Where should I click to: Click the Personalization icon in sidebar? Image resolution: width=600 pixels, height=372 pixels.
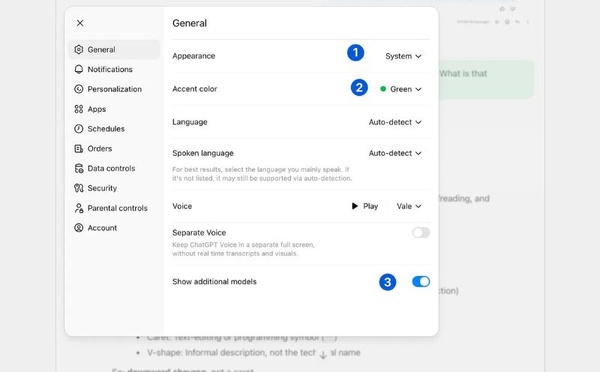[79, 89]
